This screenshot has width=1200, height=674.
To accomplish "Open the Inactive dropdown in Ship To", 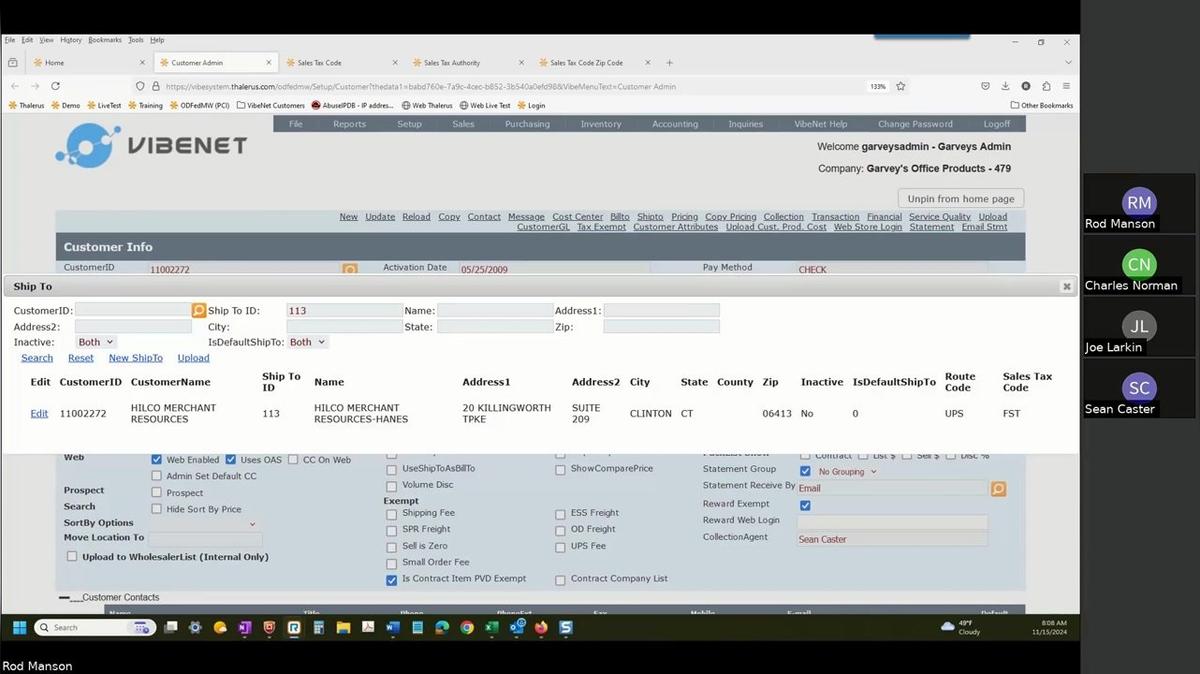I will click(x=96, y=342).
